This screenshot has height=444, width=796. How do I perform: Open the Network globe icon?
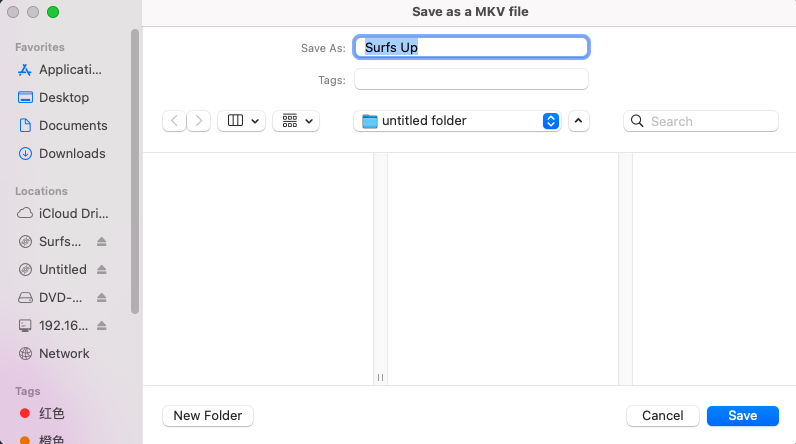(25, 353)
